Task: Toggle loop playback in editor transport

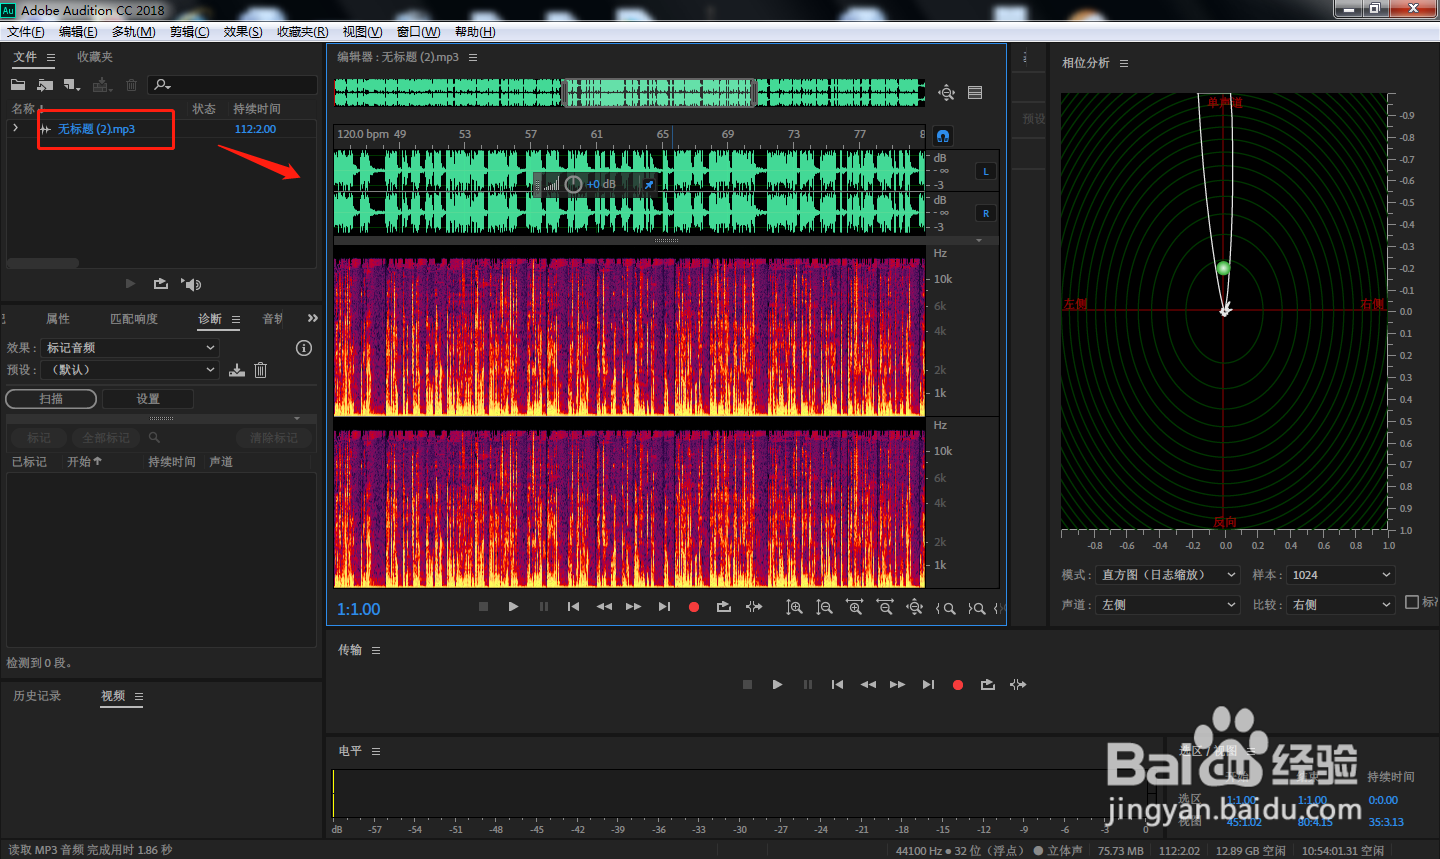Action: (724, 607)
